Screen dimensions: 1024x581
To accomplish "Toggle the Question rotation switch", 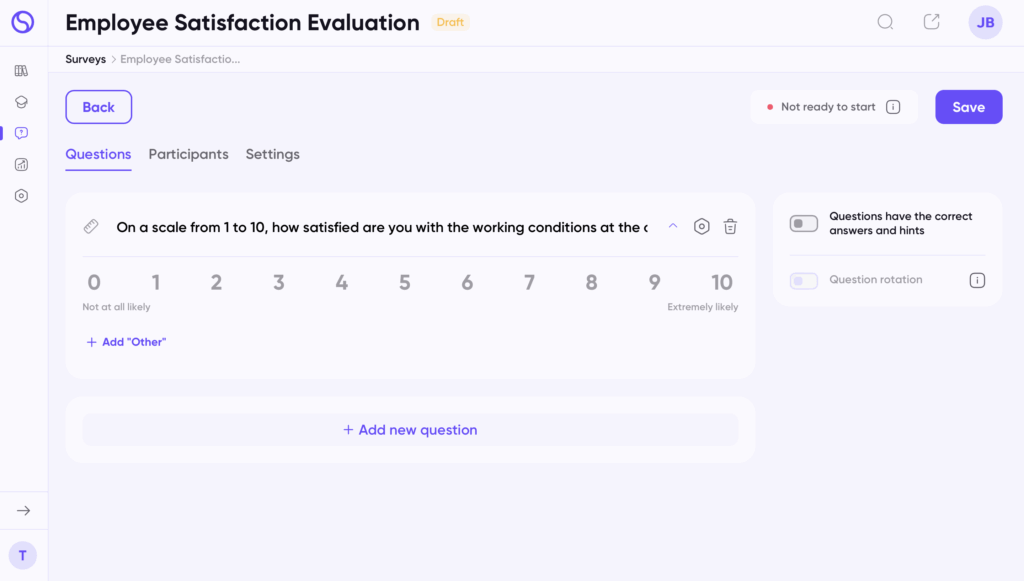I will (804, 281).
